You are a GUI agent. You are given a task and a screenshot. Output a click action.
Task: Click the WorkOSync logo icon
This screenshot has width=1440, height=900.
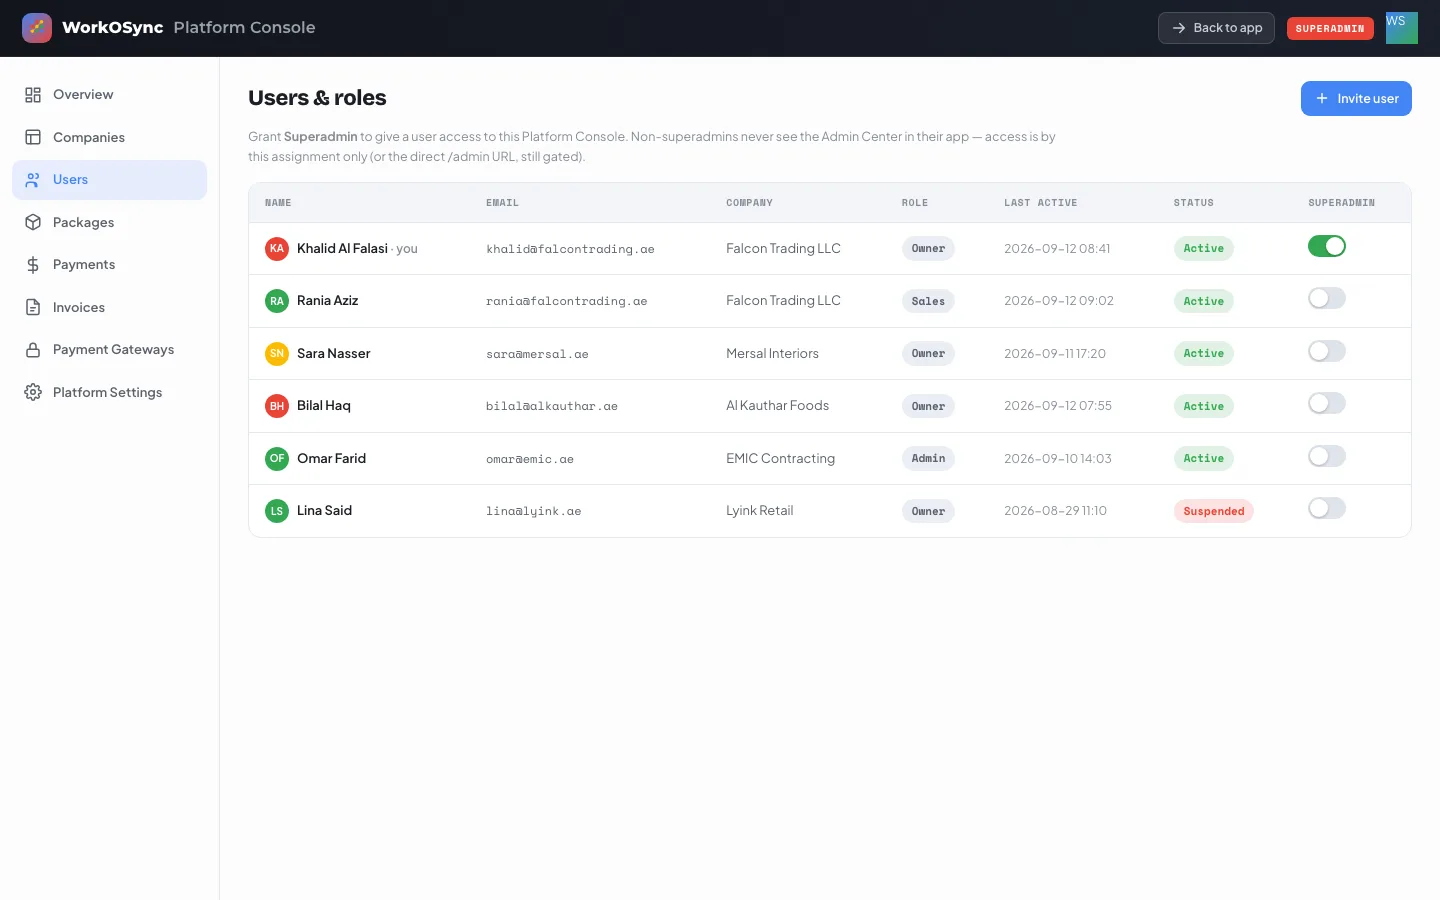tap(37, 28)
